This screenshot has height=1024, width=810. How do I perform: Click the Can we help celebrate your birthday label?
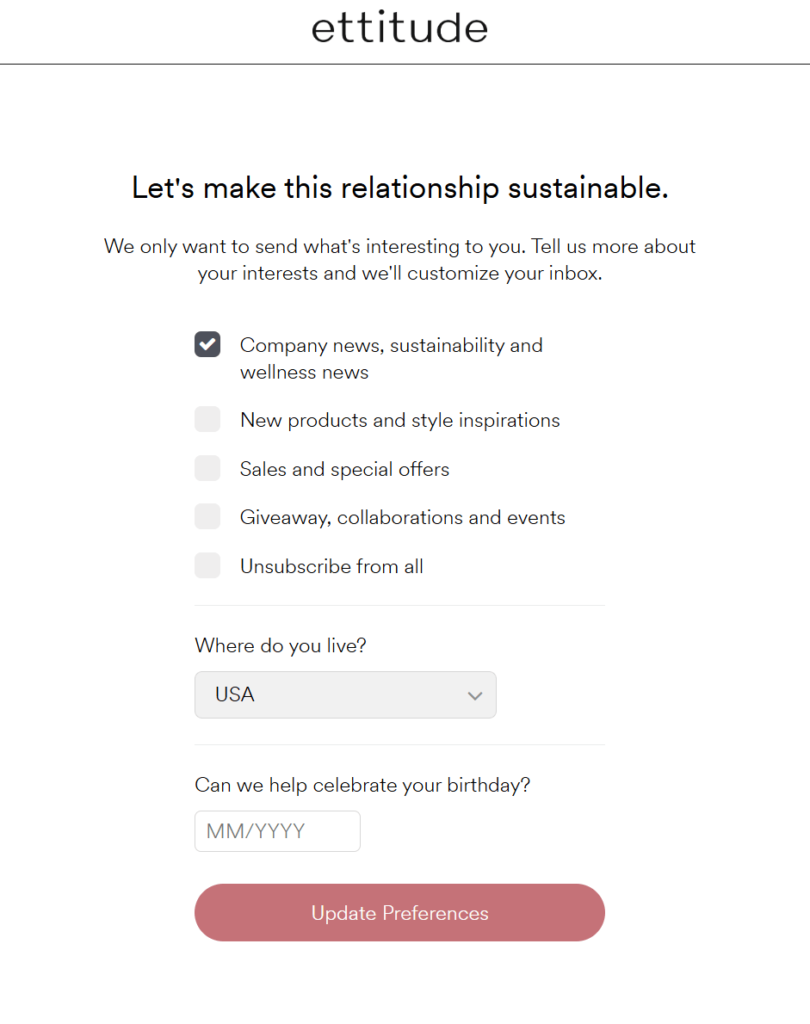pos(362,785)
